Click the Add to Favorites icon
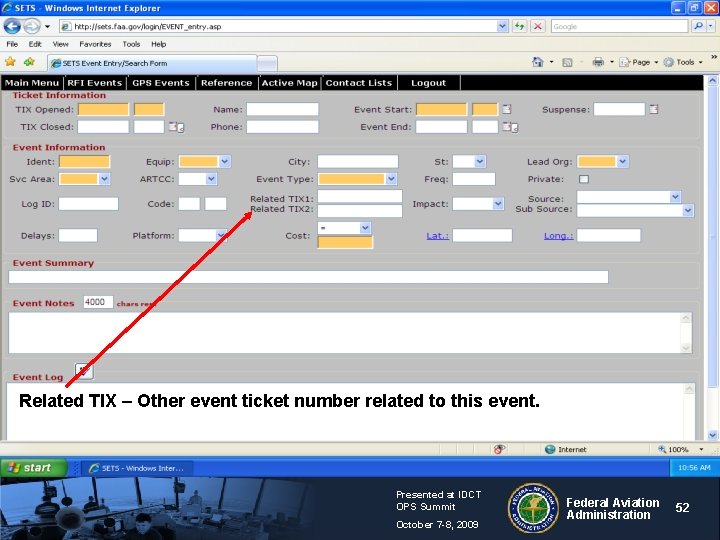 tap(29, 62)
